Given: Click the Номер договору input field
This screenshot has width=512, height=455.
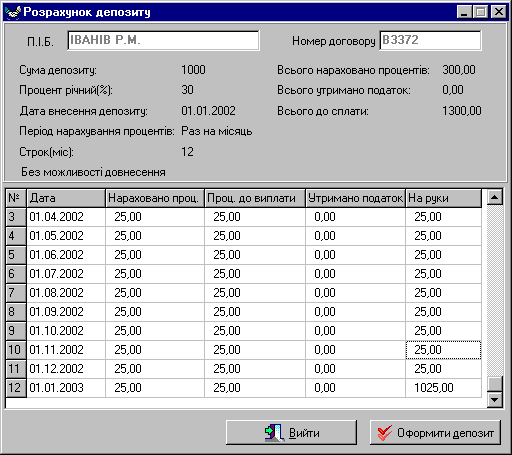Looking at the screenshot, I should point(430,40).
